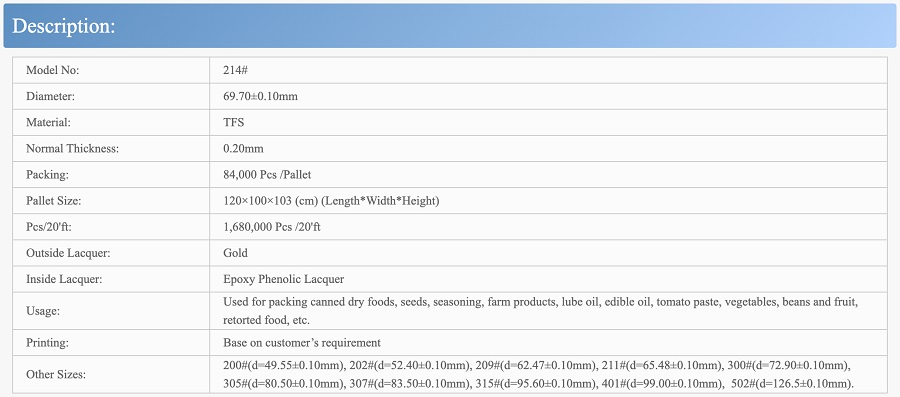This screenshot has width=900, height=397.
Task: Click the Pallet Size: label
Action: coord(53,201)
